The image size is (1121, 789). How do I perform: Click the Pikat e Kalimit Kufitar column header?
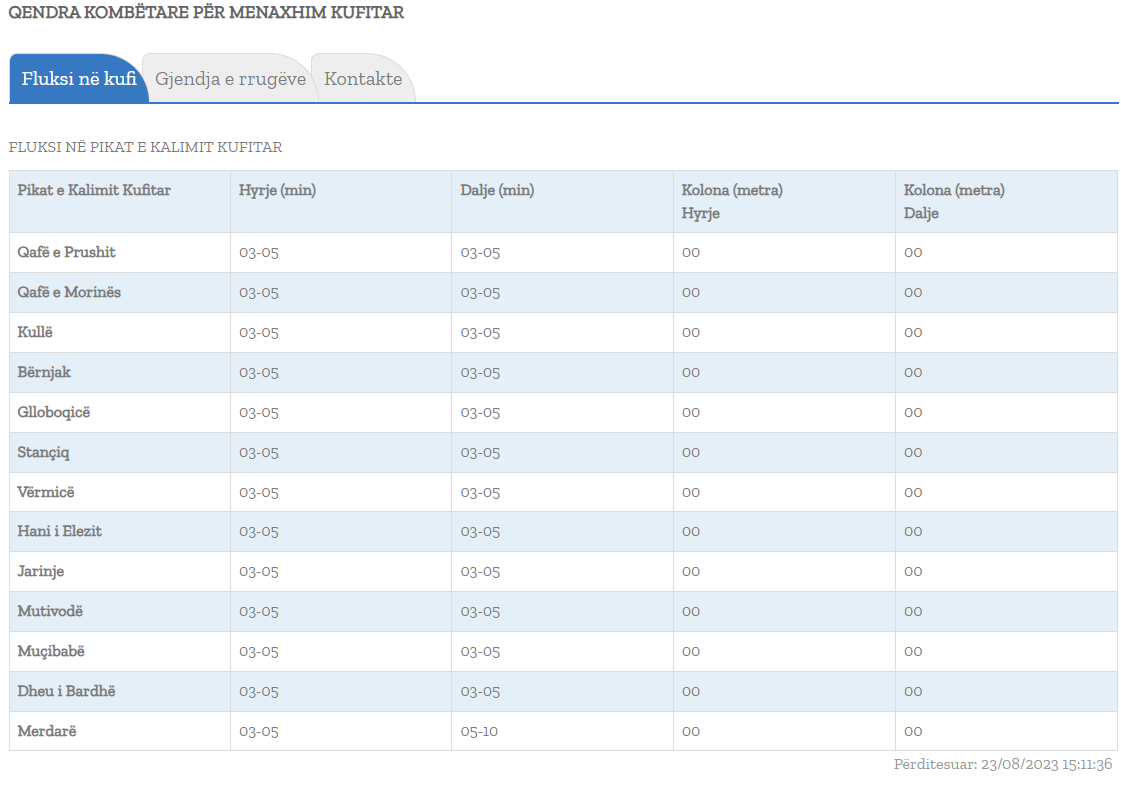(x=94, y=190)
